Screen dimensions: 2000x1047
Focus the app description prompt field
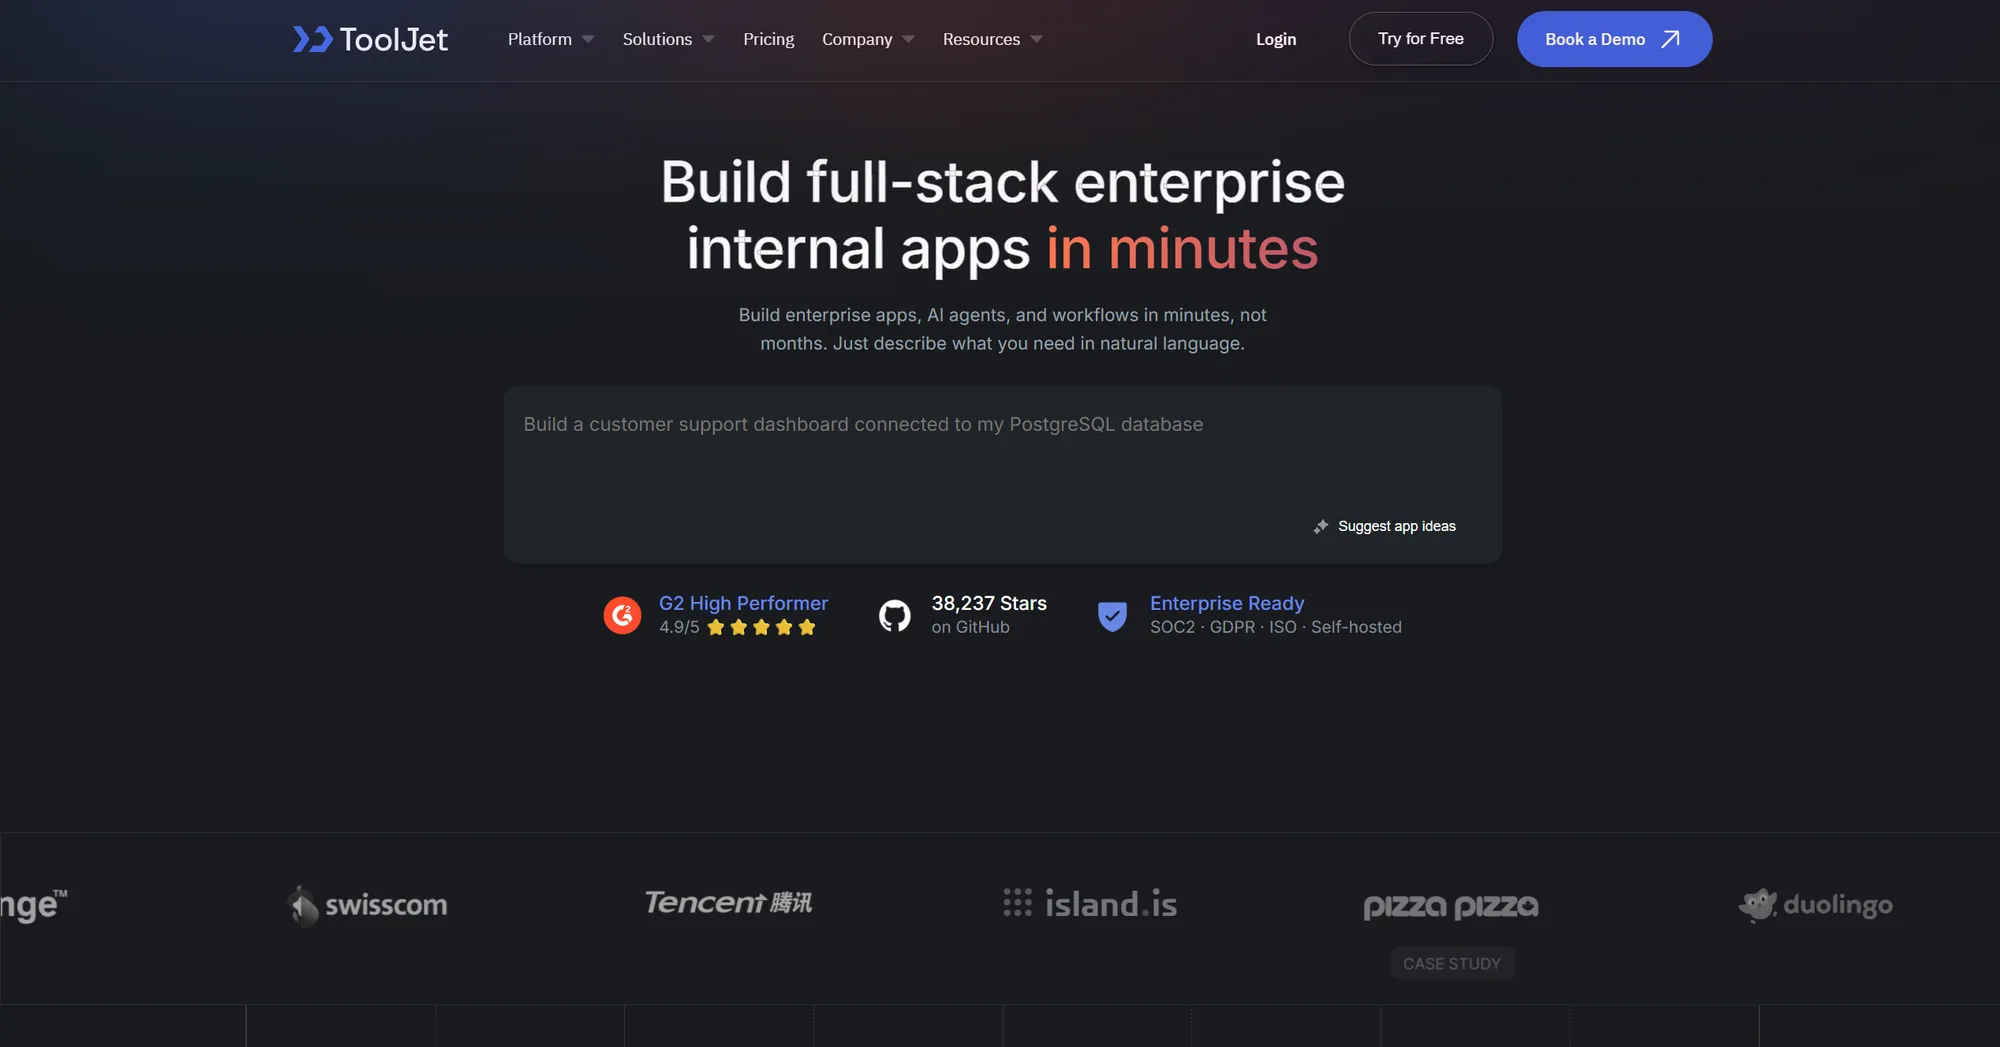[1002, 474]
